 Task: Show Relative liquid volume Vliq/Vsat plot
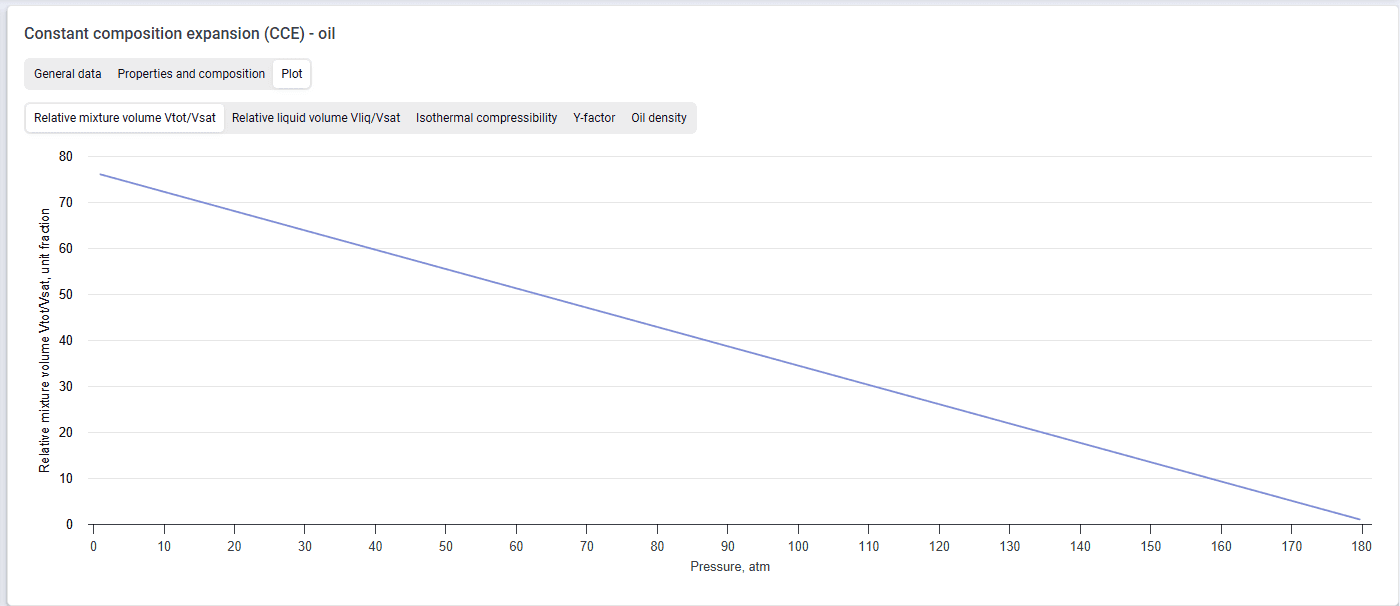[x=316, y=118]
